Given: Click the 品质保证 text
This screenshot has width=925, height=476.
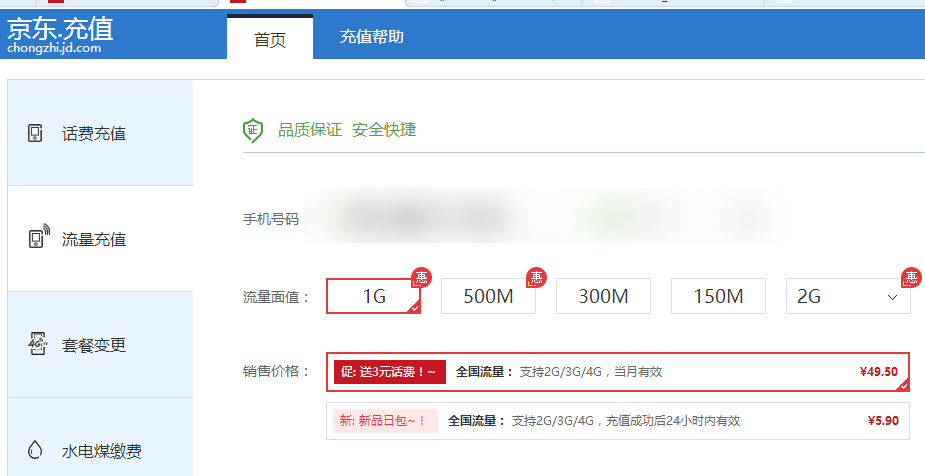Looking at the screenshot, I should pyautogui.click(x=310, y=130).
